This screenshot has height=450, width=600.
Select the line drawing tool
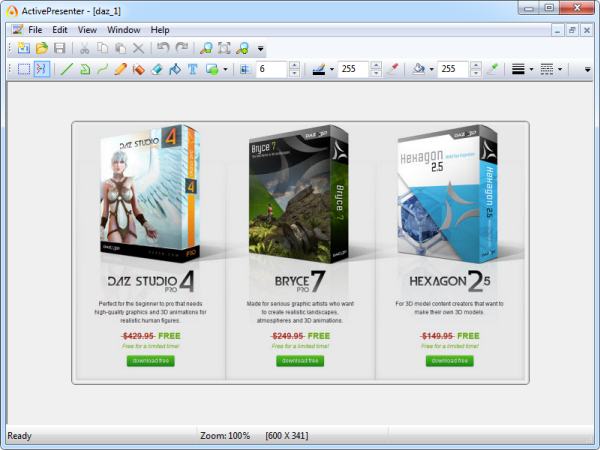(x=67, y=69)
